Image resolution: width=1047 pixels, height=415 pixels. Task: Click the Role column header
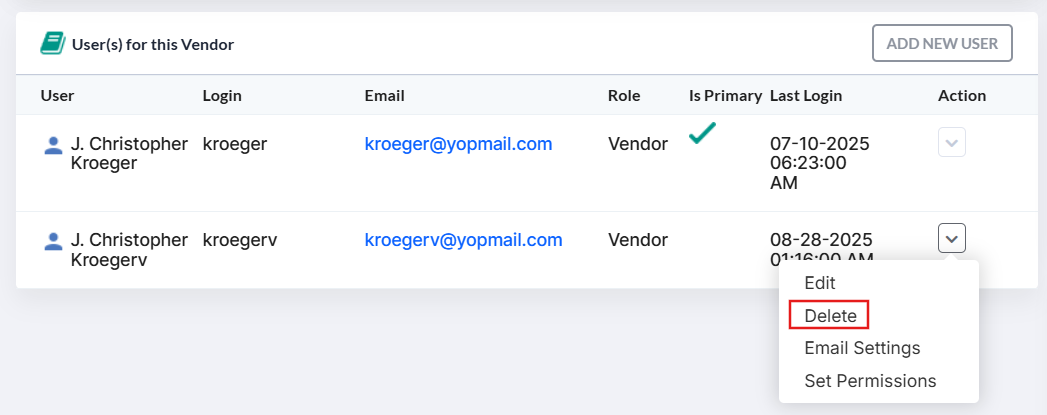624,95
